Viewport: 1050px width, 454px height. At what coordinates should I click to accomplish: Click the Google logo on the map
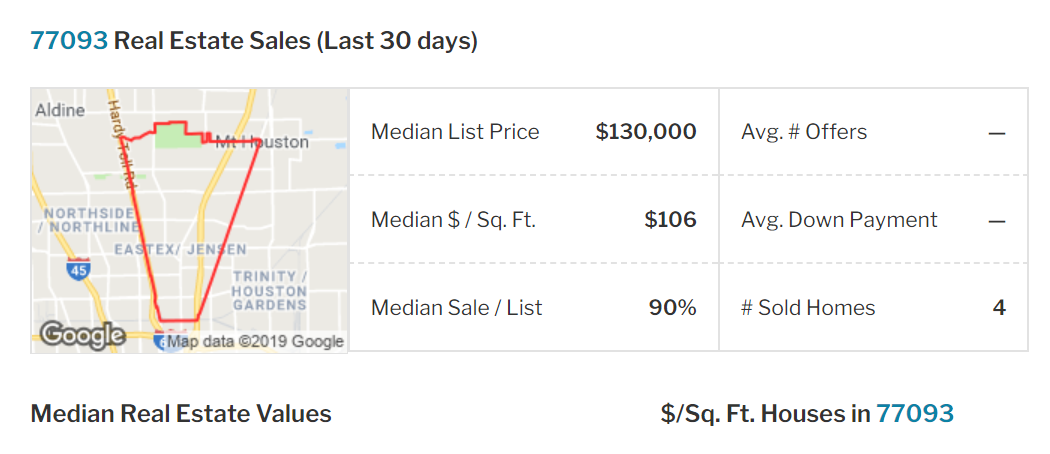click(x=82, y=335)
